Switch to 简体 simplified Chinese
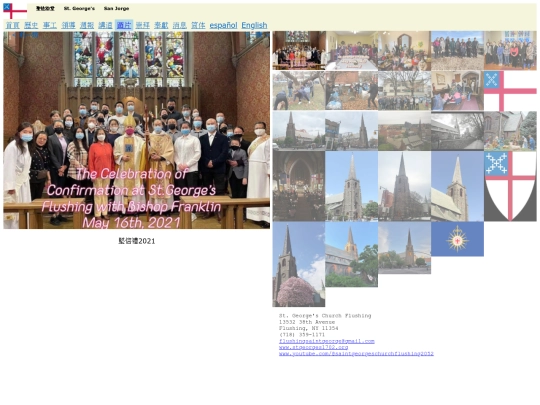This screenshot has height=405, width=540. point(198,25)
